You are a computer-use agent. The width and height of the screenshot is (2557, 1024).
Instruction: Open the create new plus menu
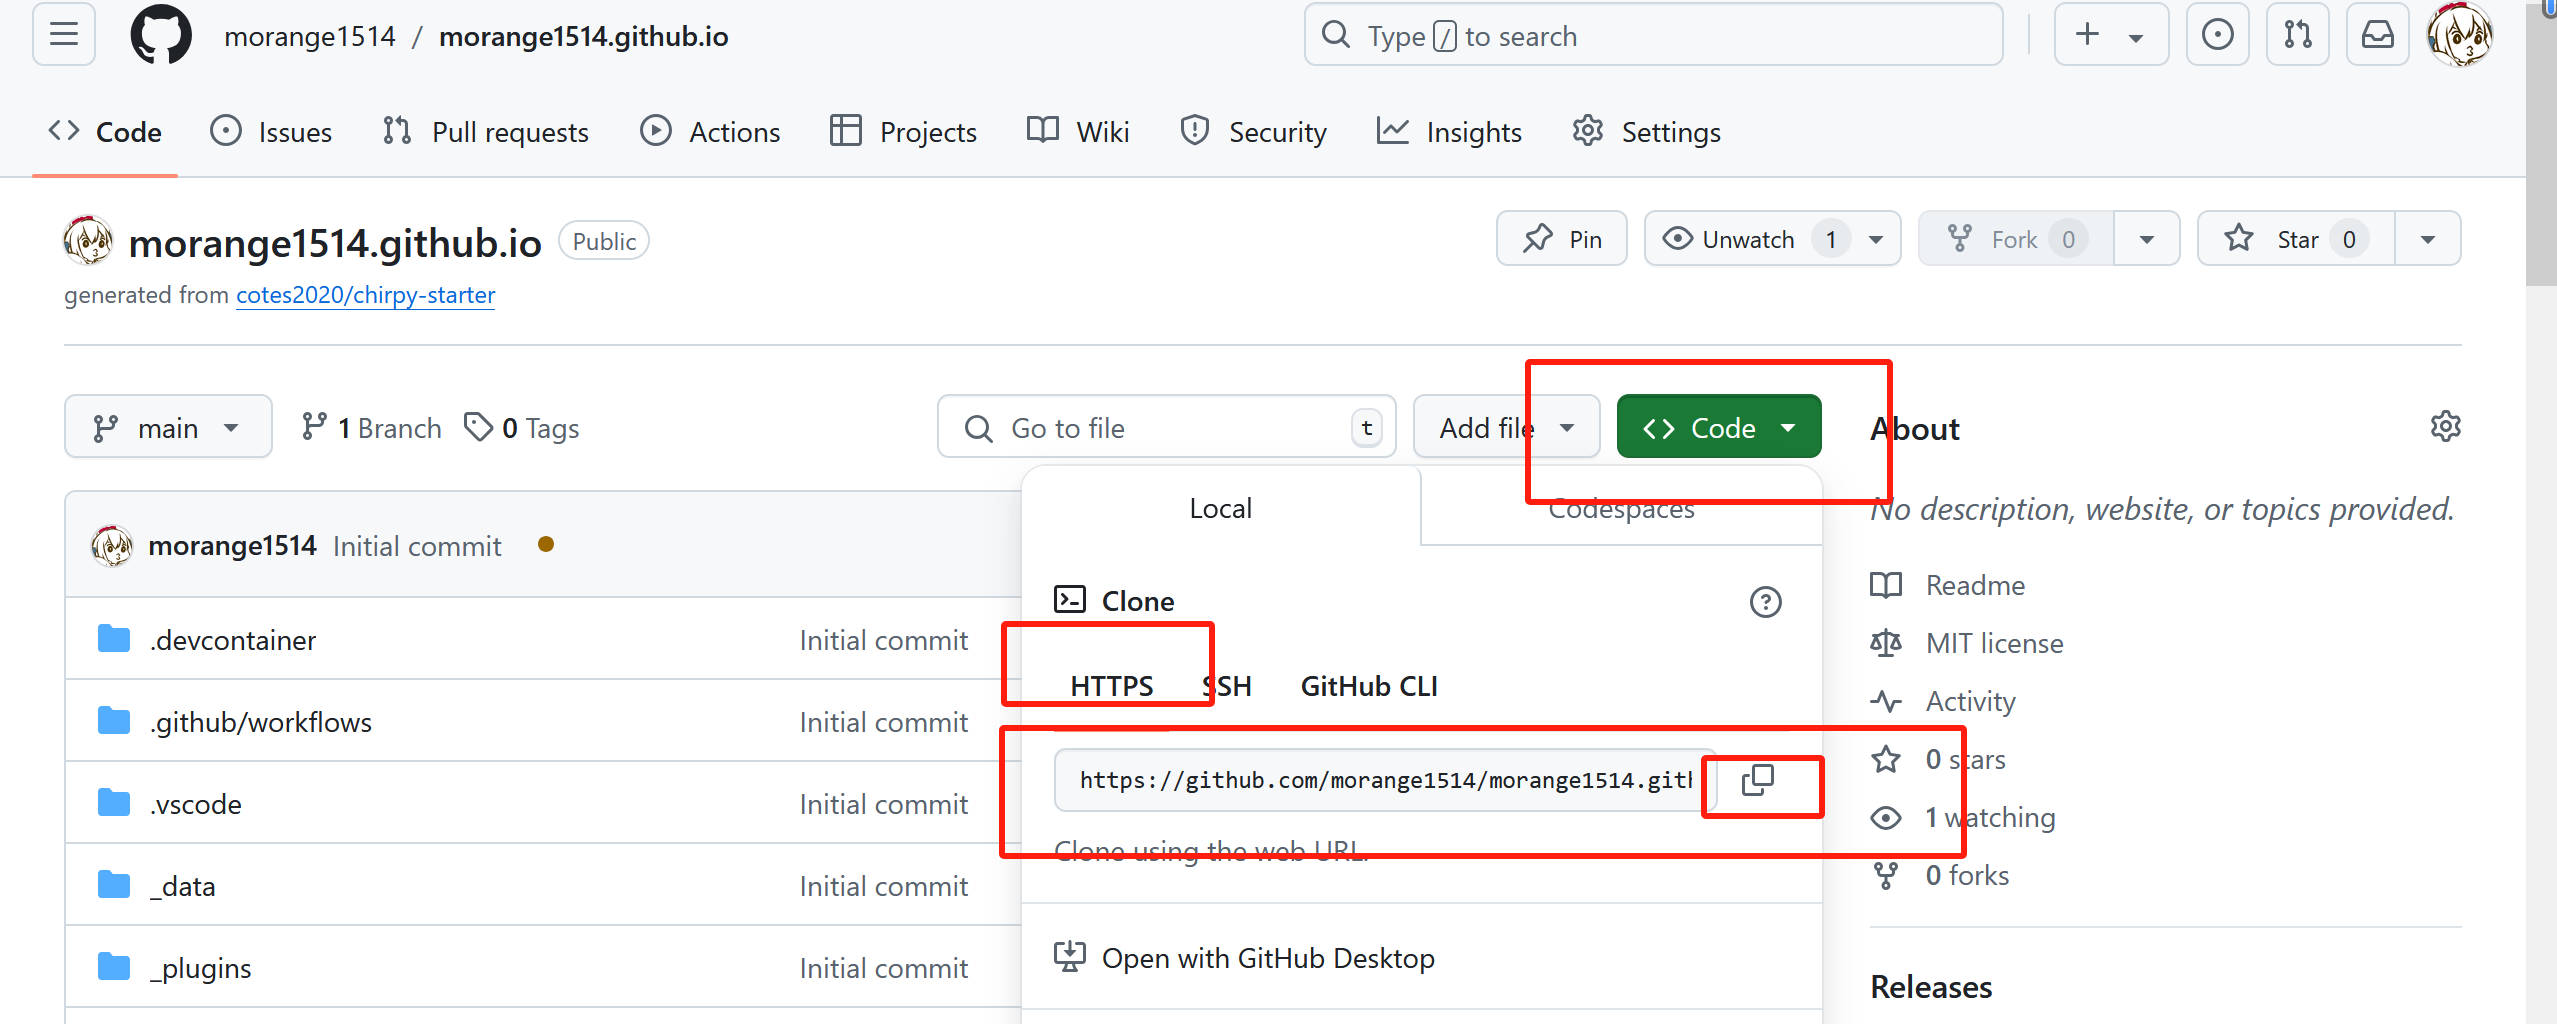(x=2111, y=35)
